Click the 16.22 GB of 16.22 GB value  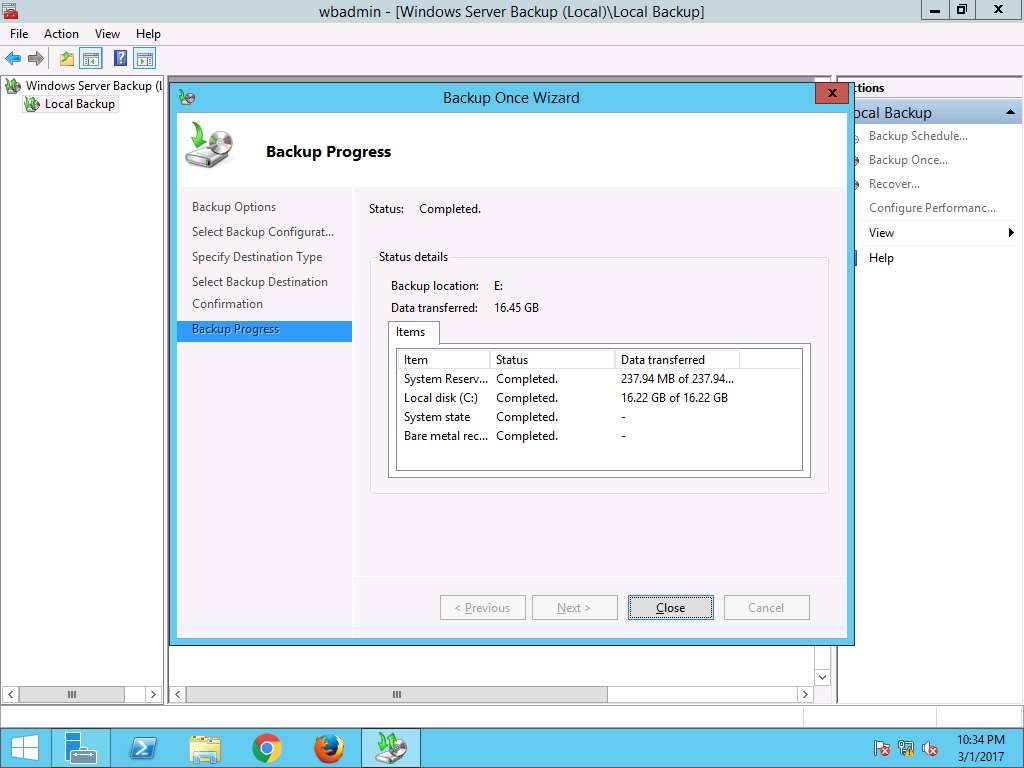[x=674, y=398]
